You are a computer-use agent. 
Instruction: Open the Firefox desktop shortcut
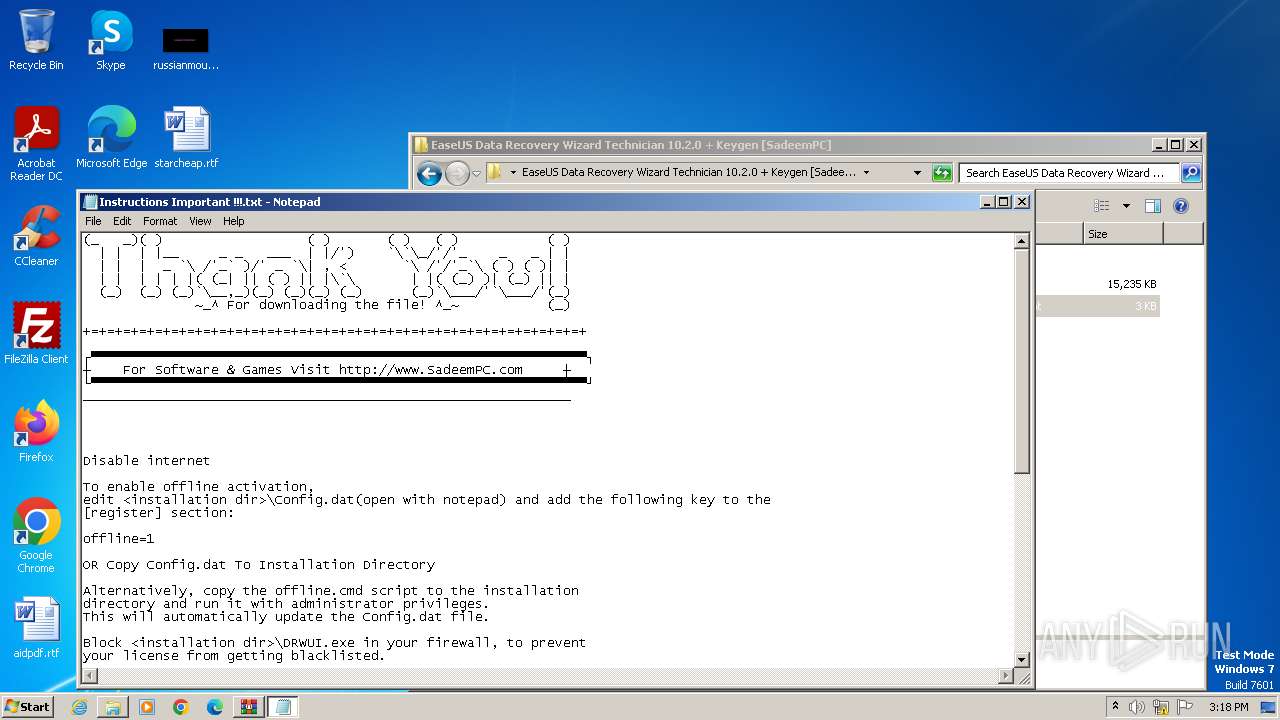coord(36,432)
